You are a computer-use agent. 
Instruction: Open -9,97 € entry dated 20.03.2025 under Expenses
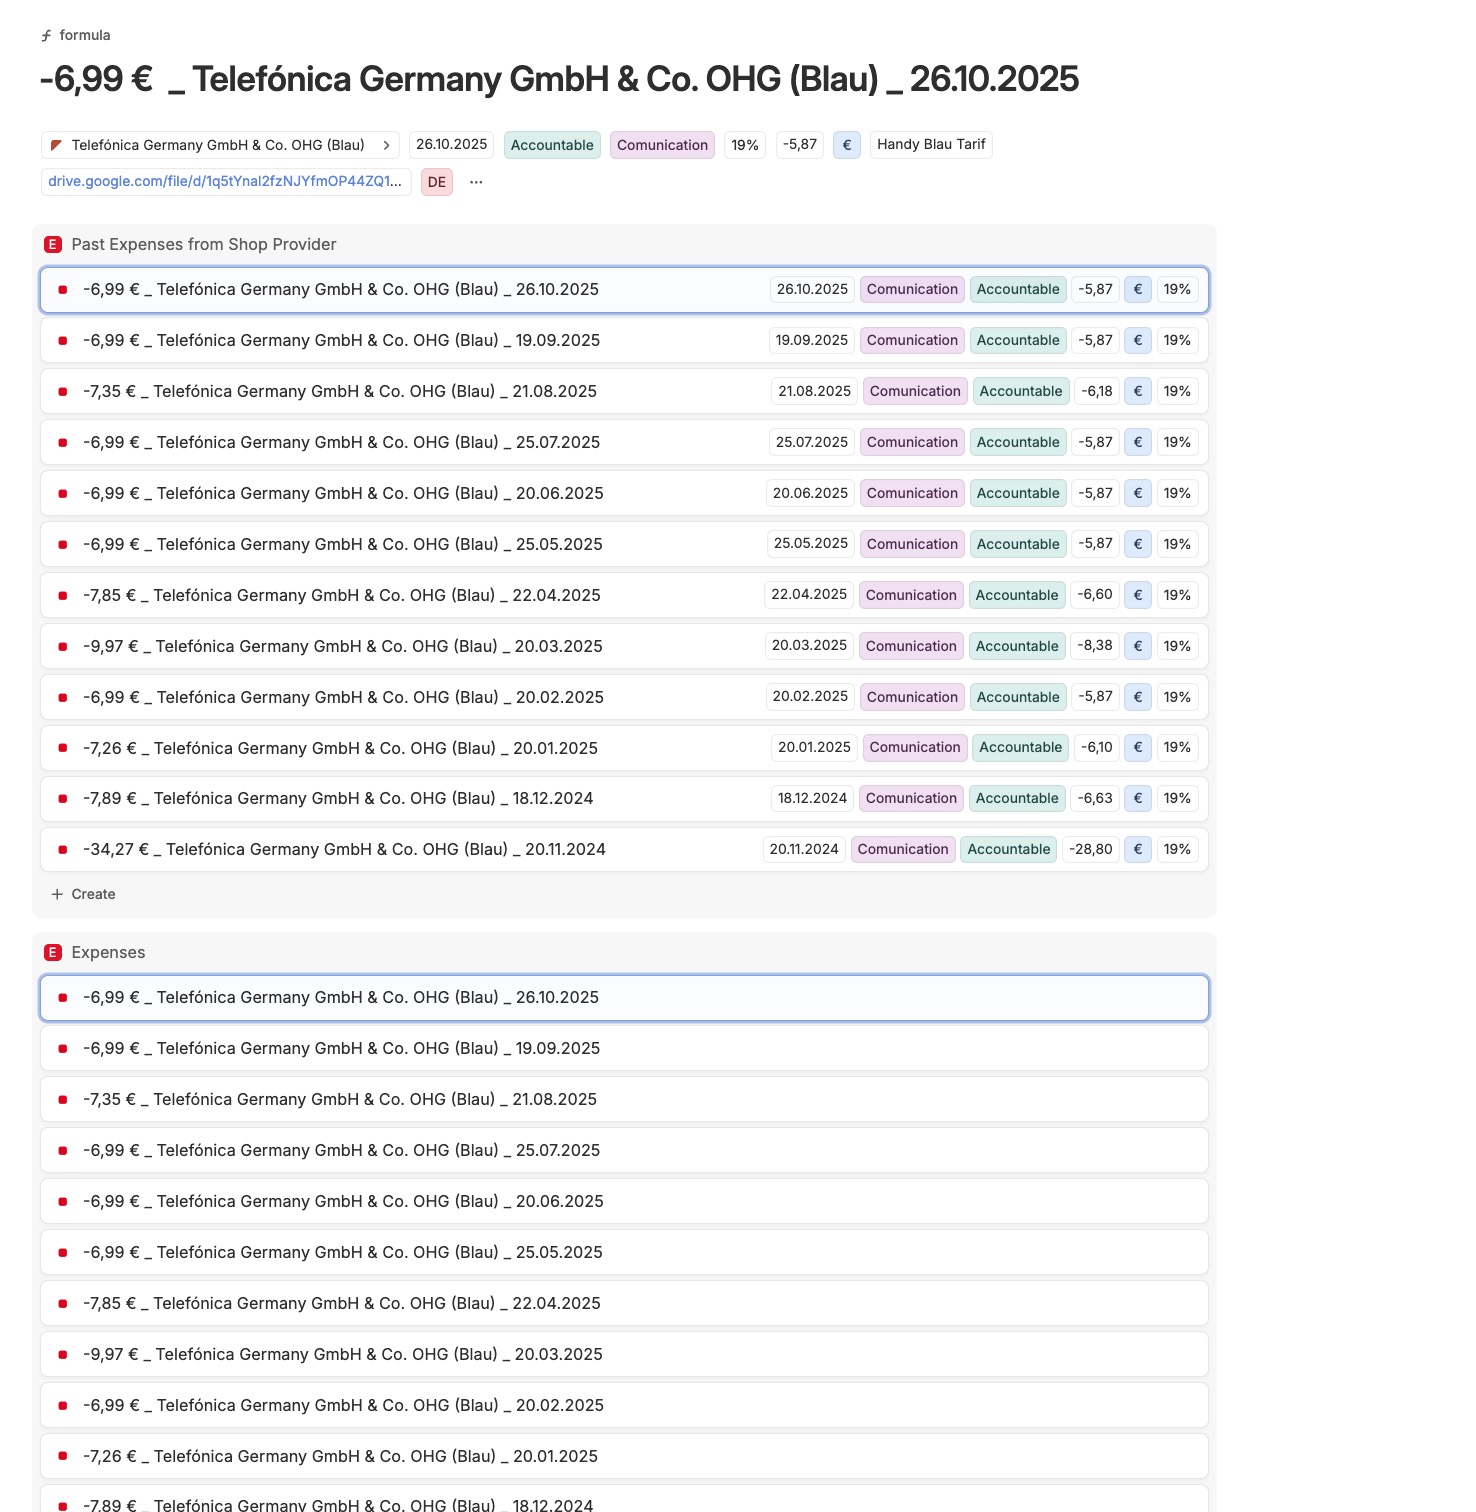point(624,1355)
